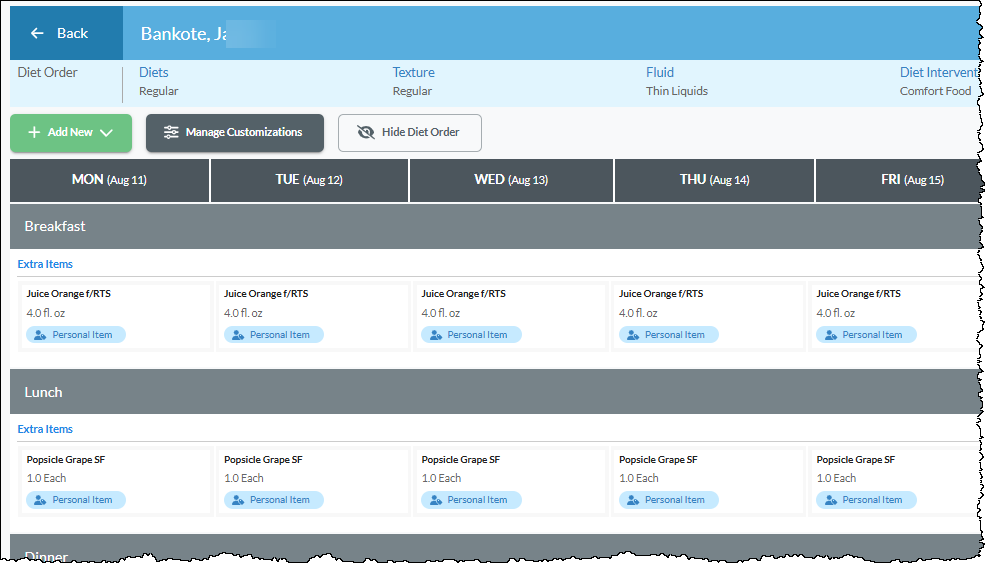Viewport: 985px width, 563px height.
Task: Open Tuesday's Juice Orange f/RTS item
Action: point(266,293)
